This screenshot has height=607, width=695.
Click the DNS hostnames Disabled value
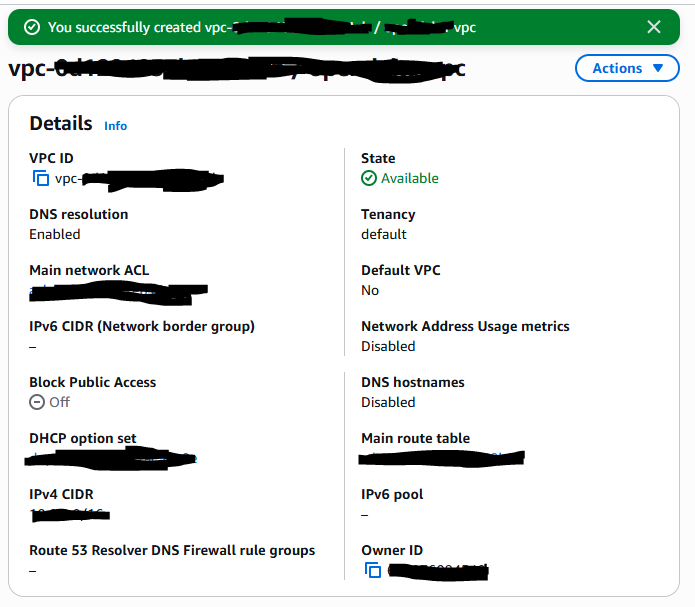[388, 402]
